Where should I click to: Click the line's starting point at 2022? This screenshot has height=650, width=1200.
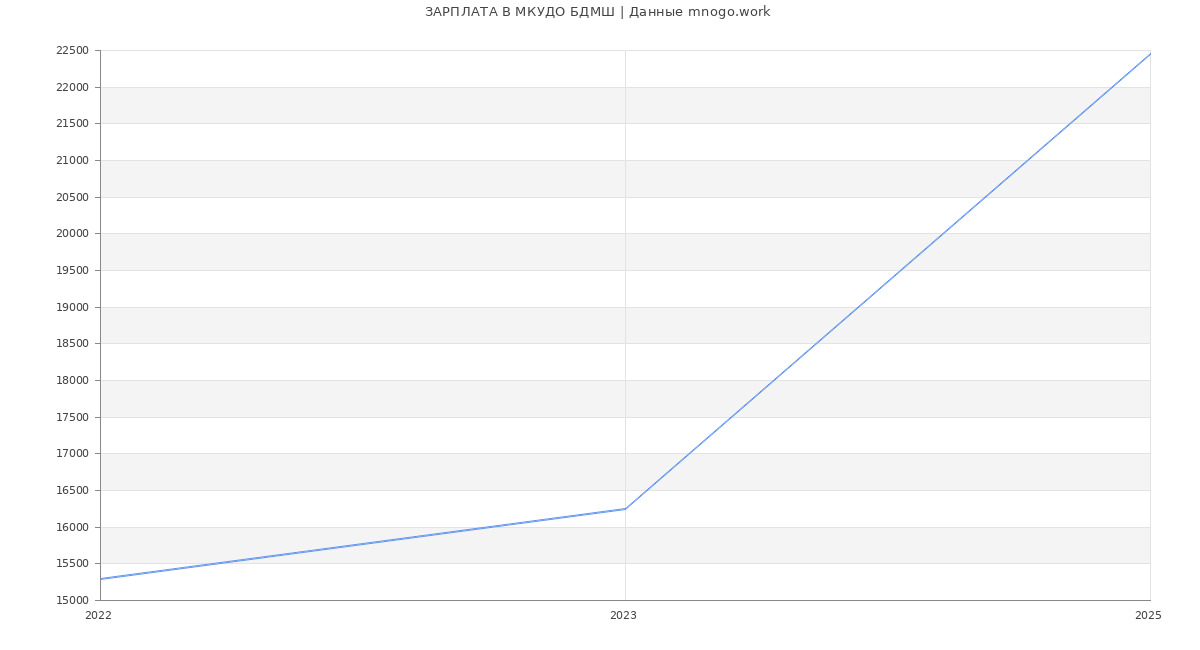(x=101, y=579)
